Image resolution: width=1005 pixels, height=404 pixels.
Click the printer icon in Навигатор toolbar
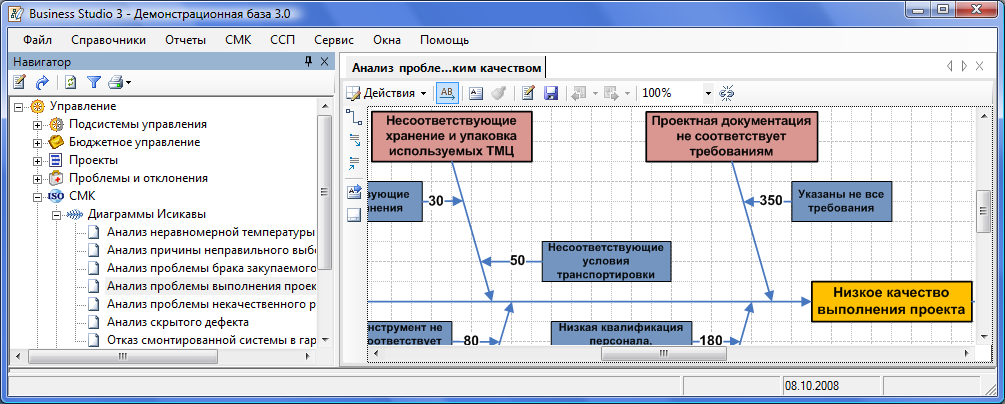[x=116, y=82]
